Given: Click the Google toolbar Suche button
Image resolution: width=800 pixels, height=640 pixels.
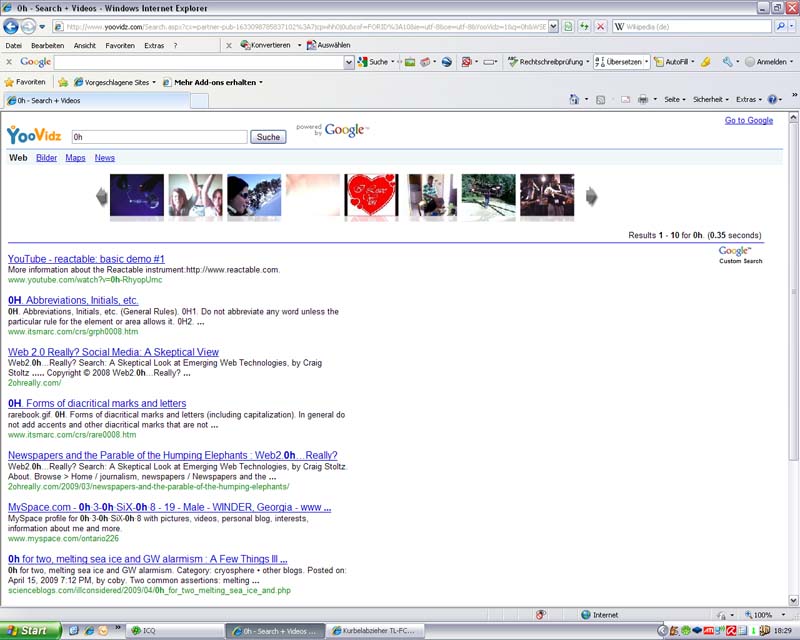Looking at the screenshot, I should (373, 62).
